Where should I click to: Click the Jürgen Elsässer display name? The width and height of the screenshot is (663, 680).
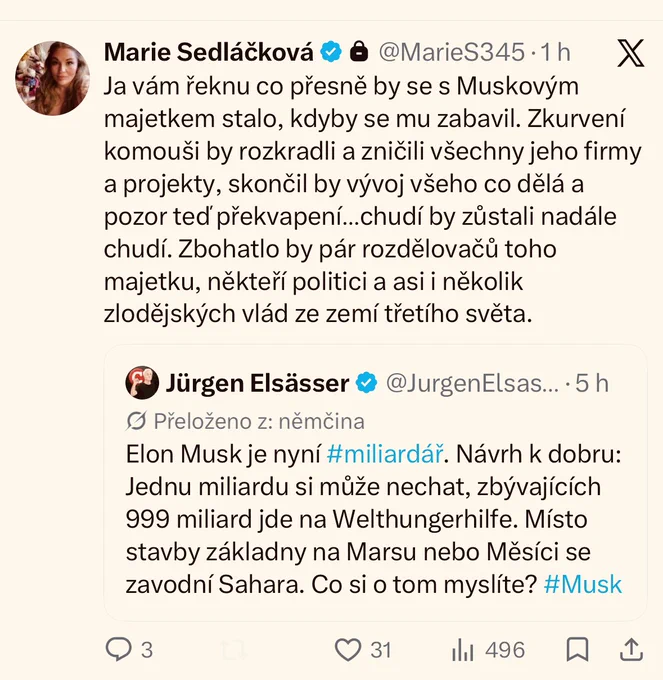coord(257,383)
